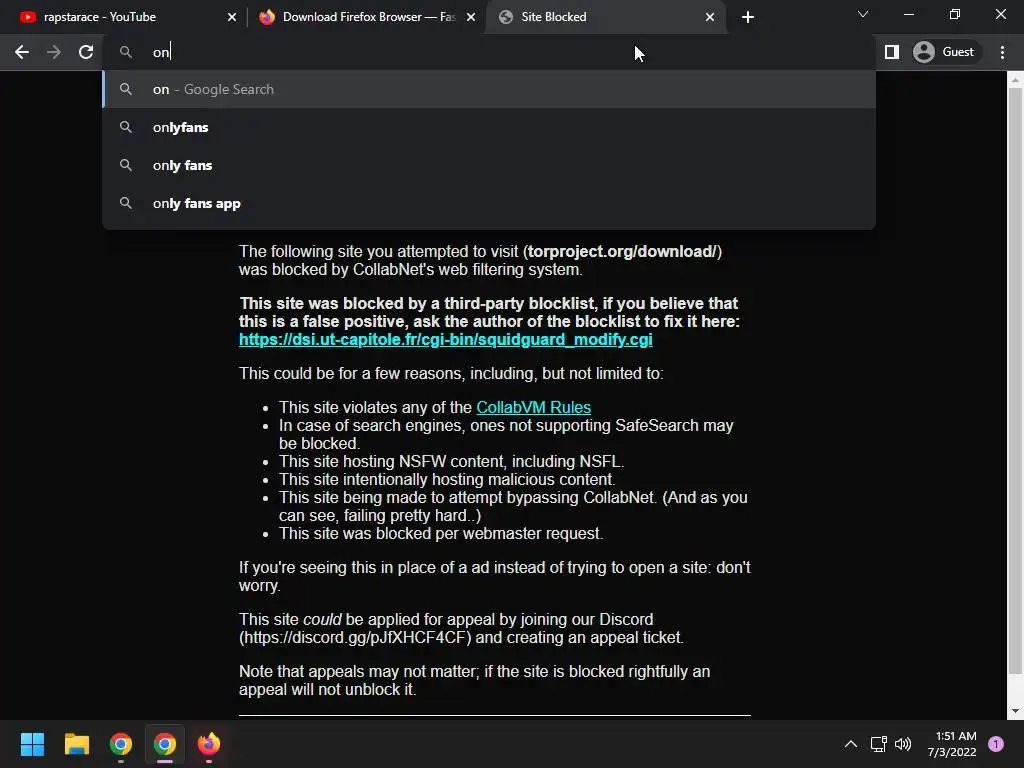
Task: Open the Windows Start menu
Action: 32,744
